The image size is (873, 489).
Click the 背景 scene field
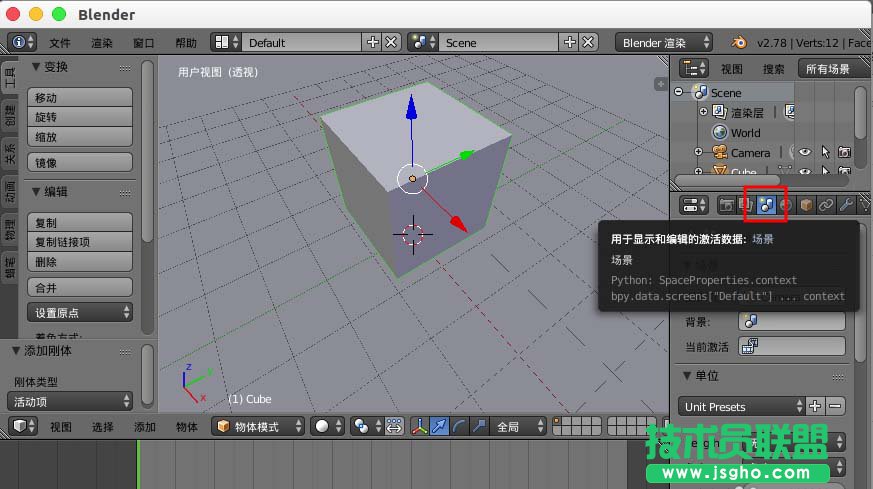coord(792,321)
